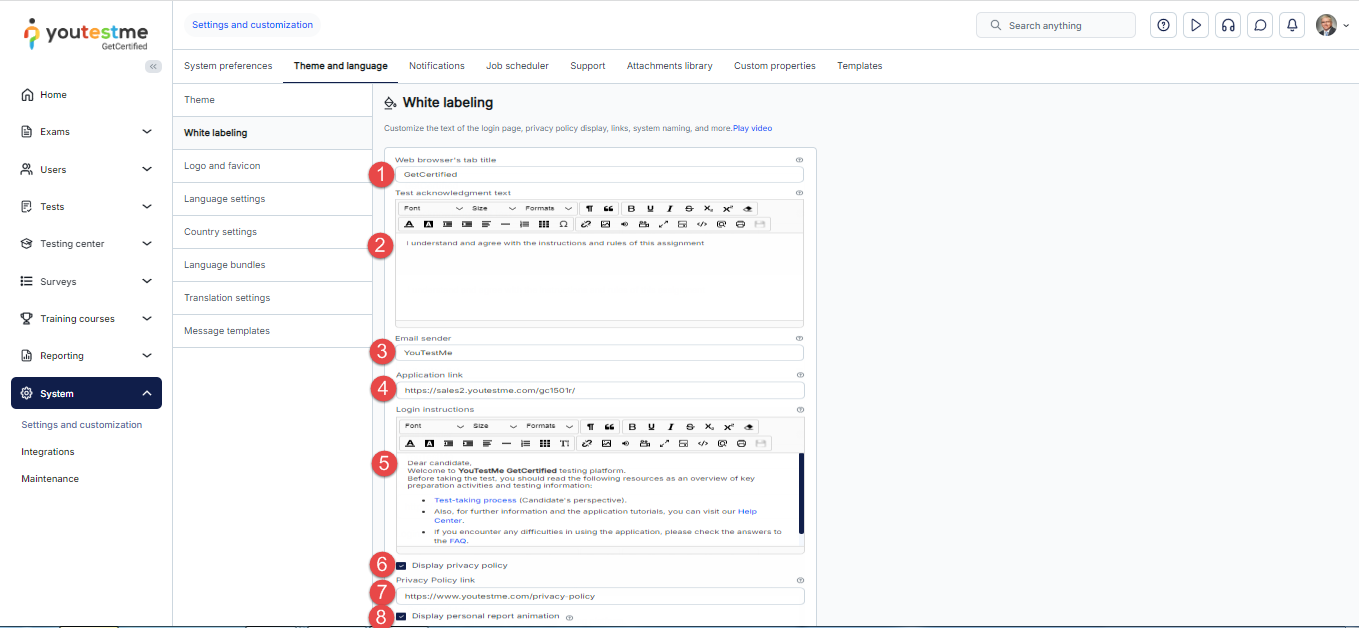Screen dimensions: 1359x628
Task: Open the chat bubble icon in header
Action: coord(1261,25)
